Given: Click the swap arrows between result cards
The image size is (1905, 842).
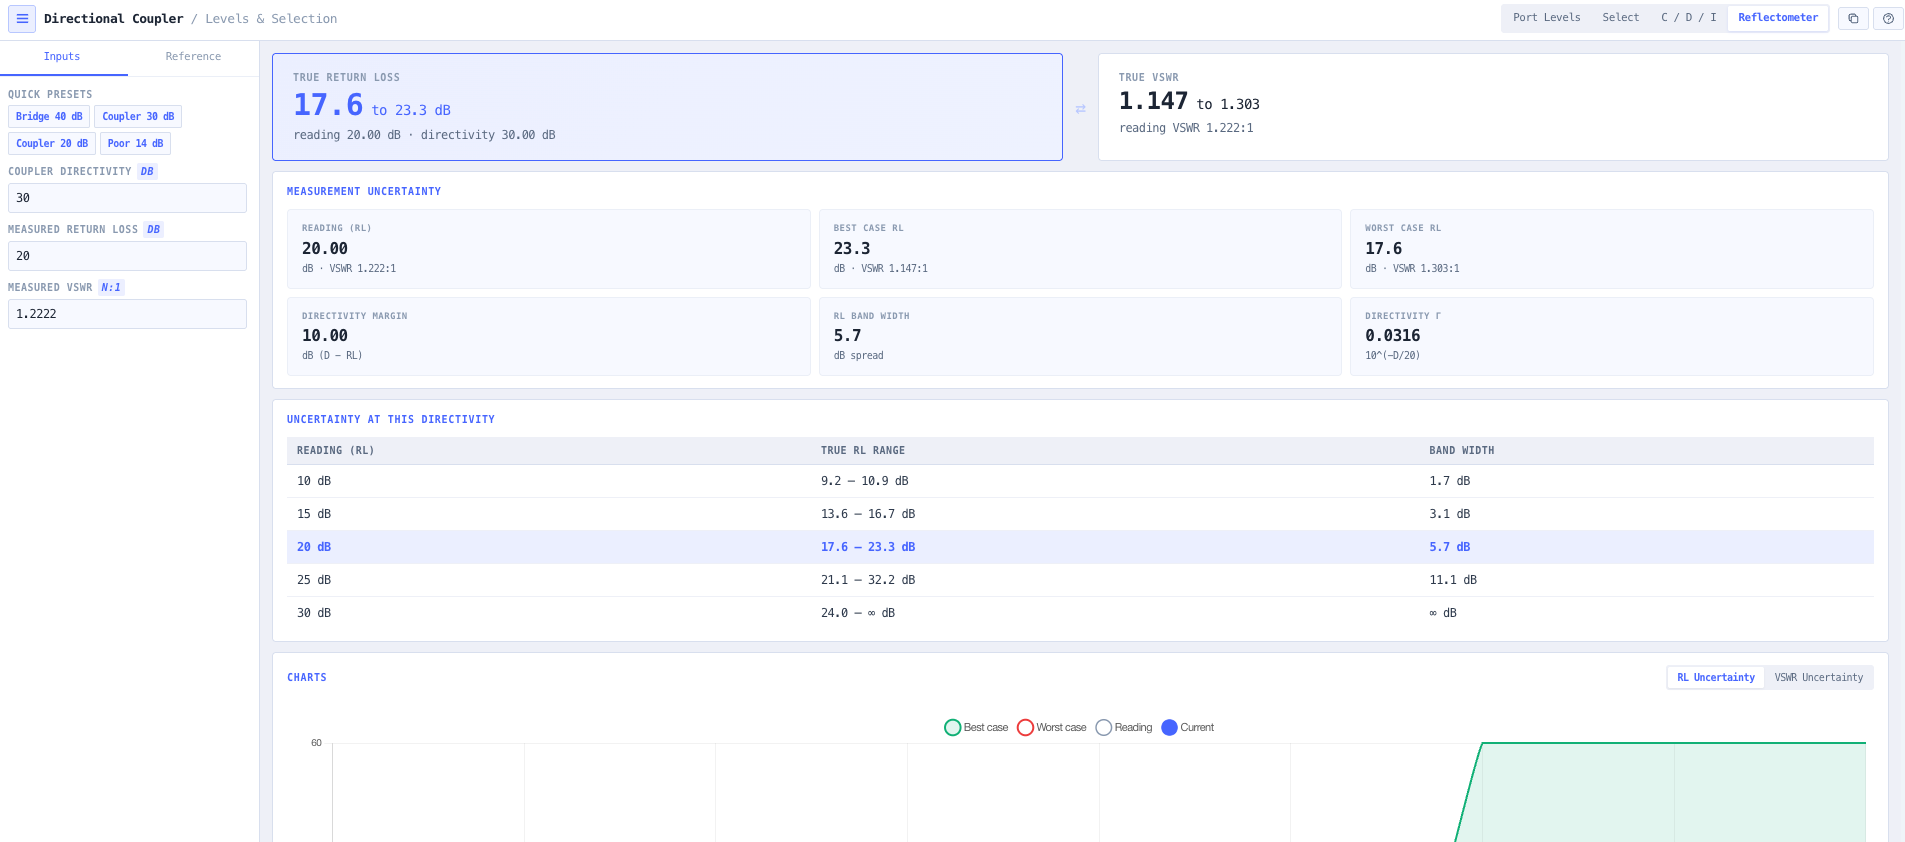Looking at the screenshot, I should pyautogui.click(x=1080, y=109).
